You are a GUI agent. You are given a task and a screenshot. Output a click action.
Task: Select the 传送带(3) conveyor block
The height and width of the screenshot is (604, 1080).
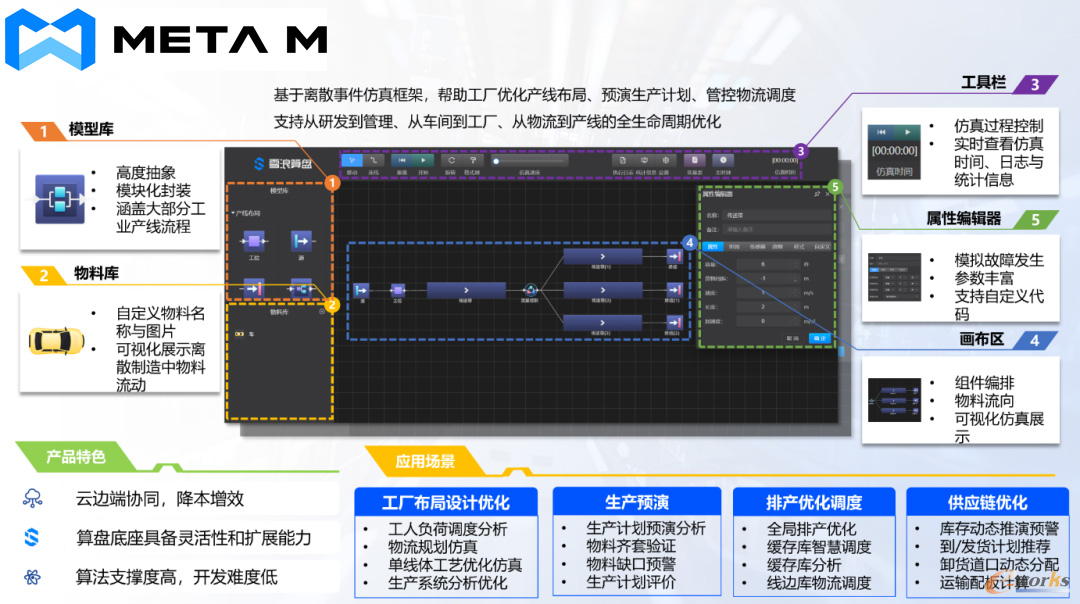603,322
